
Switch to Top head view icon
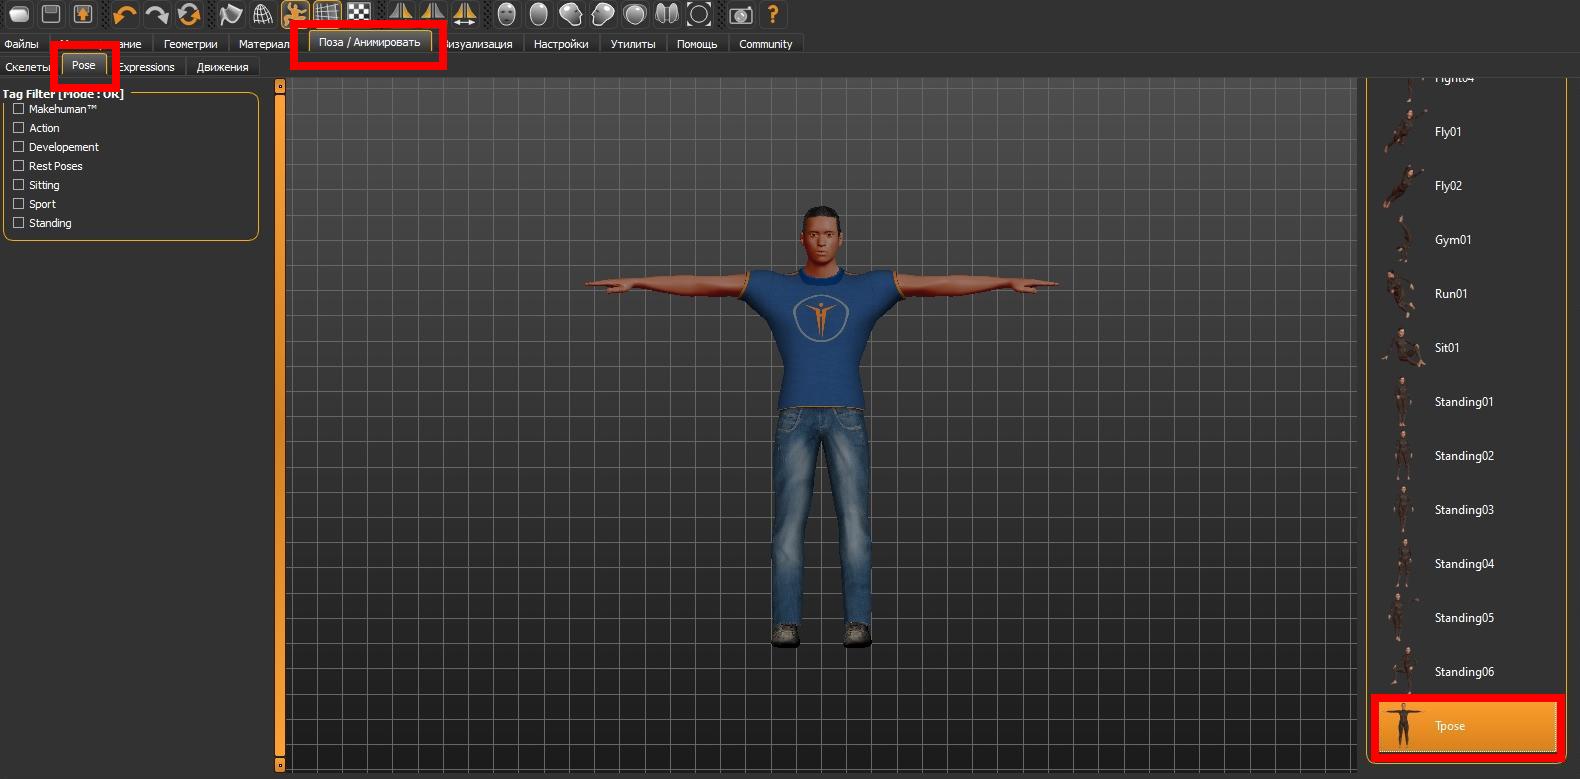click(x=635, y=15)
